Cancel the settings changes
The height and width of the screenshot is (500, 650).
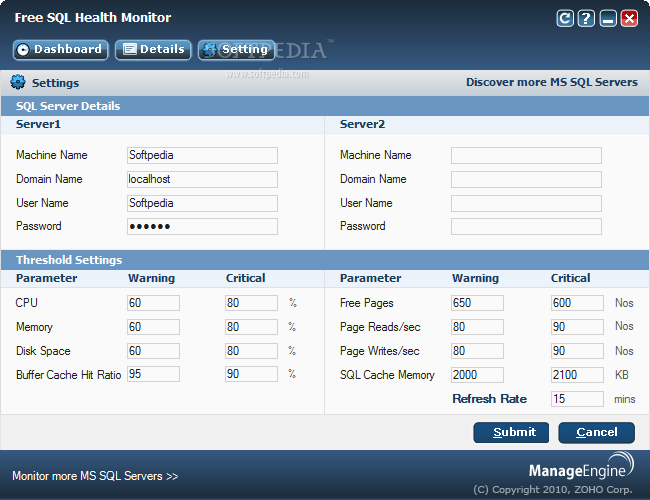click(x=597, y=432)
